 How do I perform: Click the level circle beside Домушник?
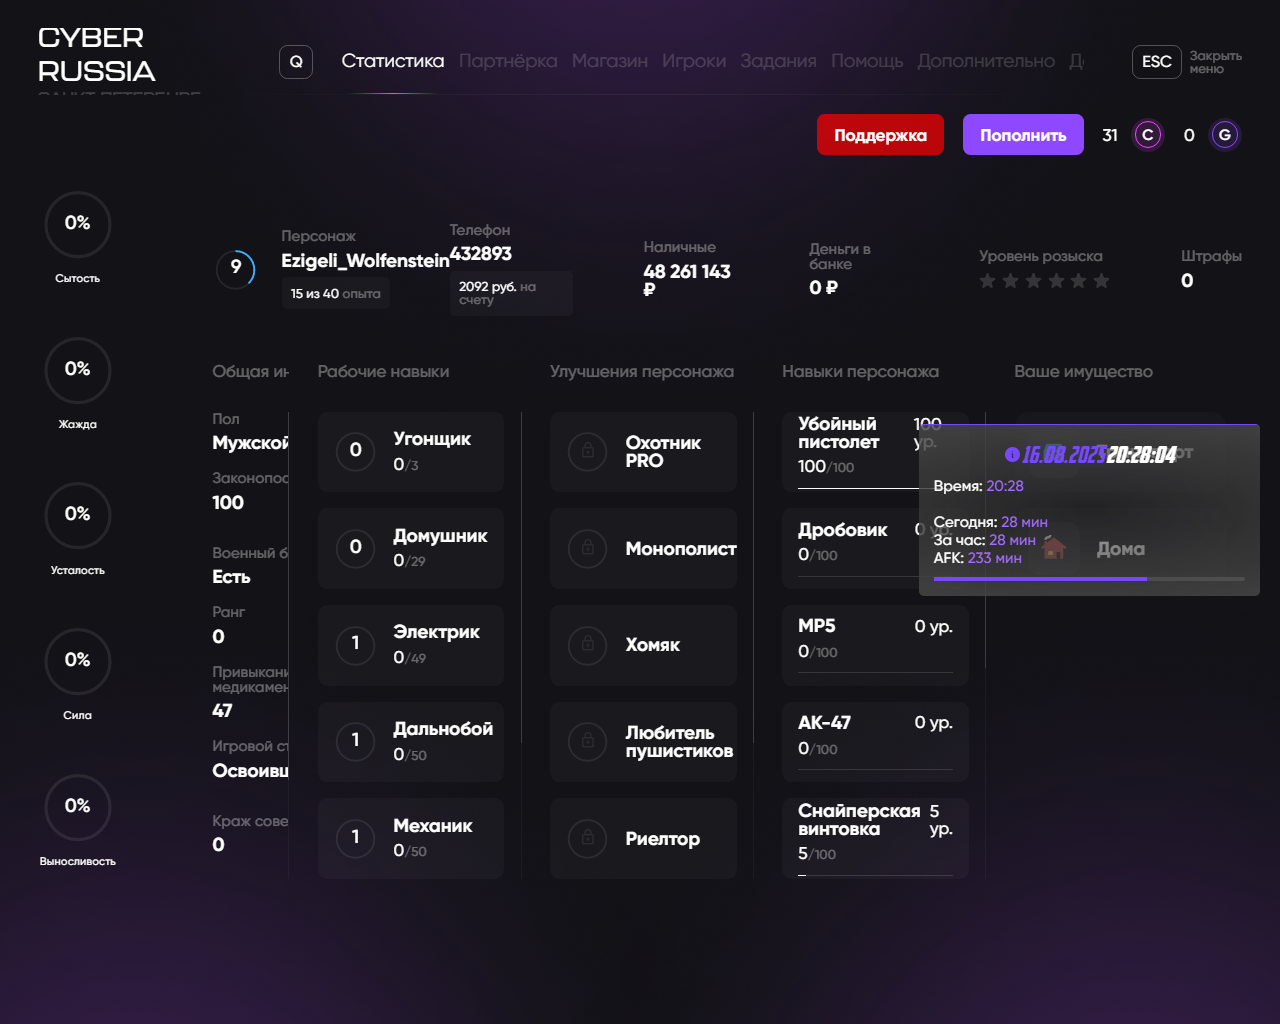[355, 548]
